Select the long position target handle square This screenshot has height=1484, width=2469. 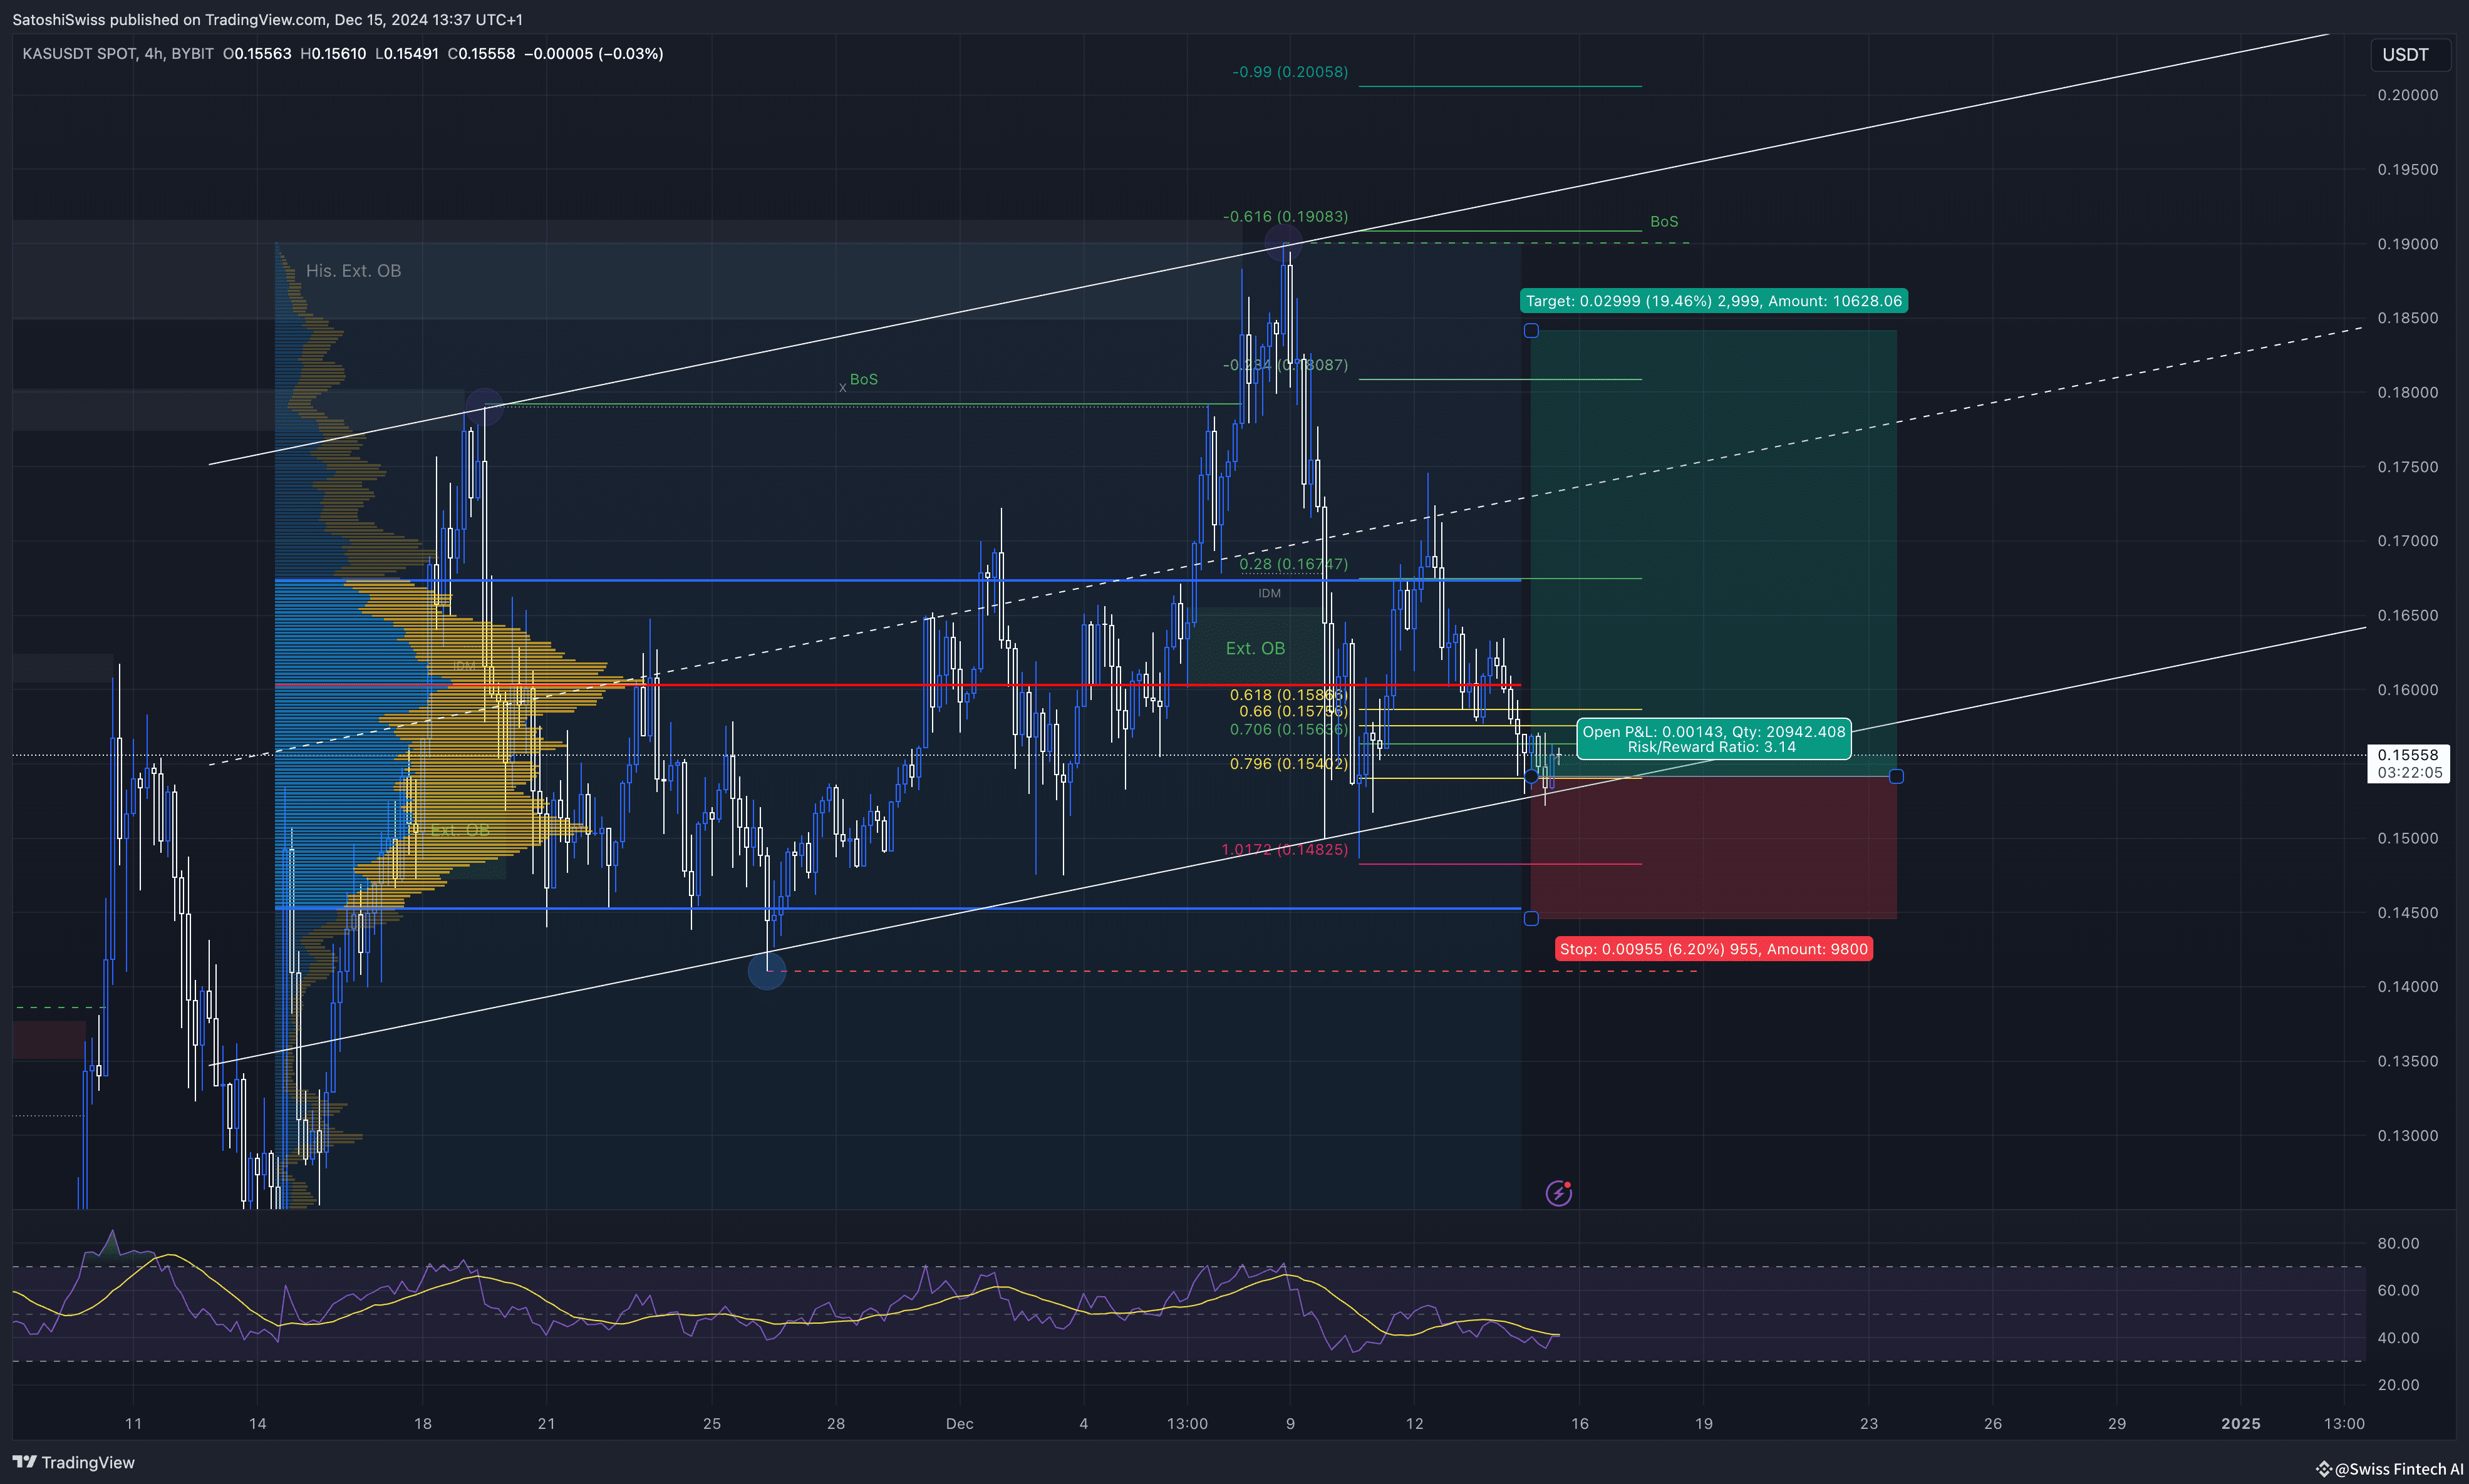click(x=1531, y=331)
